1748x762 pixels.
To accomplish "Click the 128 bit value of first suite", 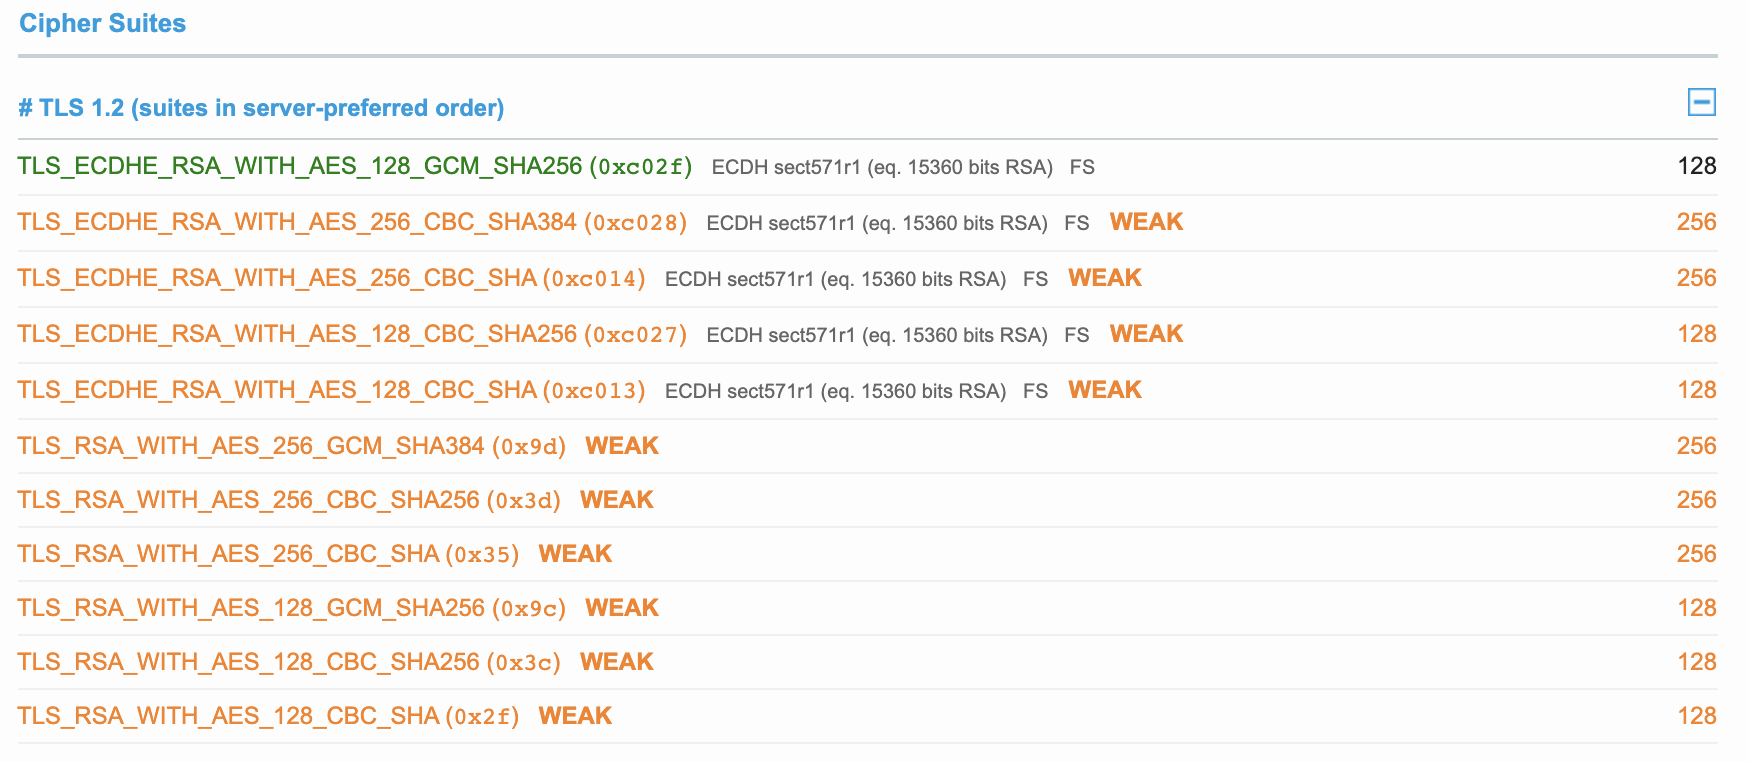I will (x=1696, y=166).
